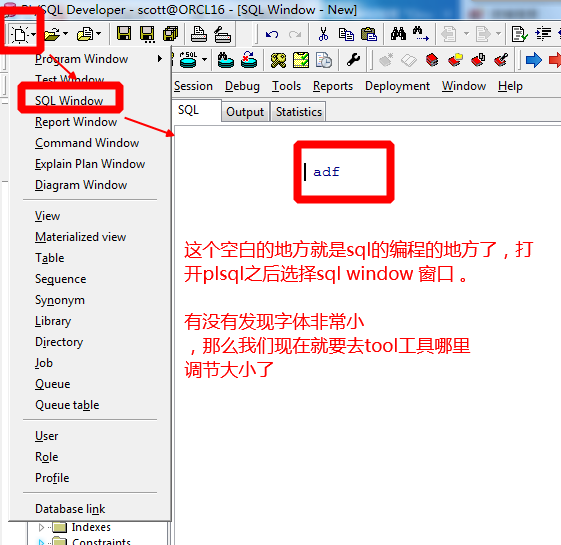
Task: Click the Log on keys icon
Action: click(278, 60)
